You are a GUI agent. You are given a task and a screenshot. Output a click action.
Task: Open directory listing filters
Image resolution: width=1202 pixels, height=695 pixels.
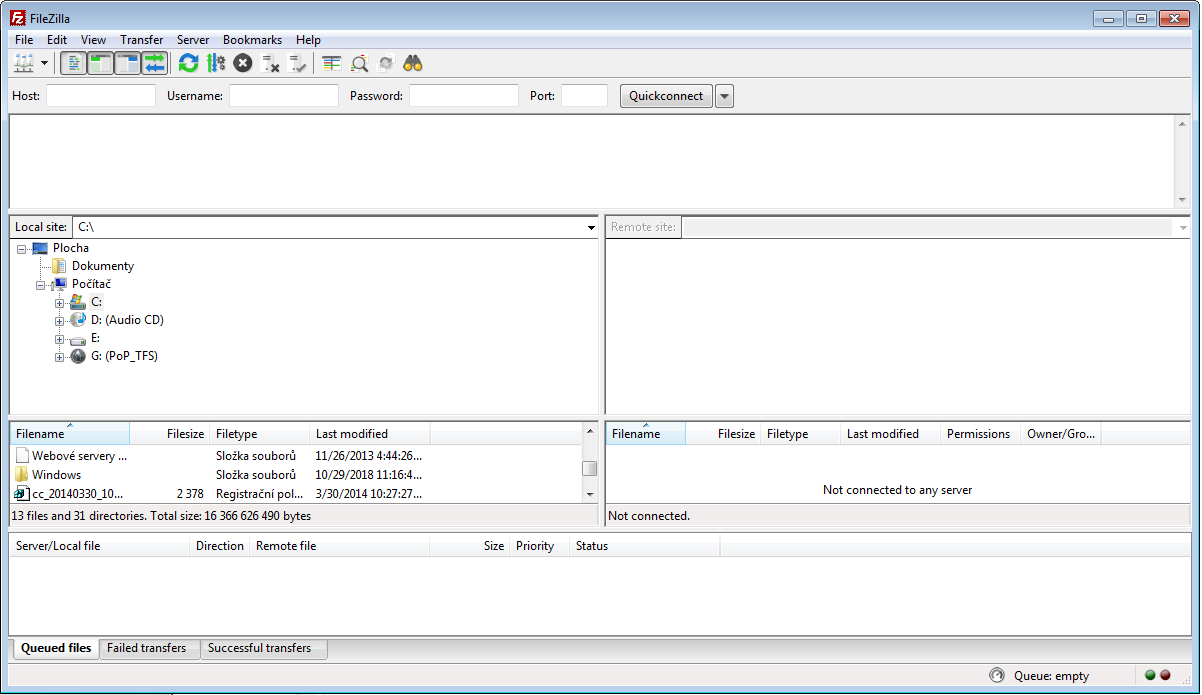331,62
